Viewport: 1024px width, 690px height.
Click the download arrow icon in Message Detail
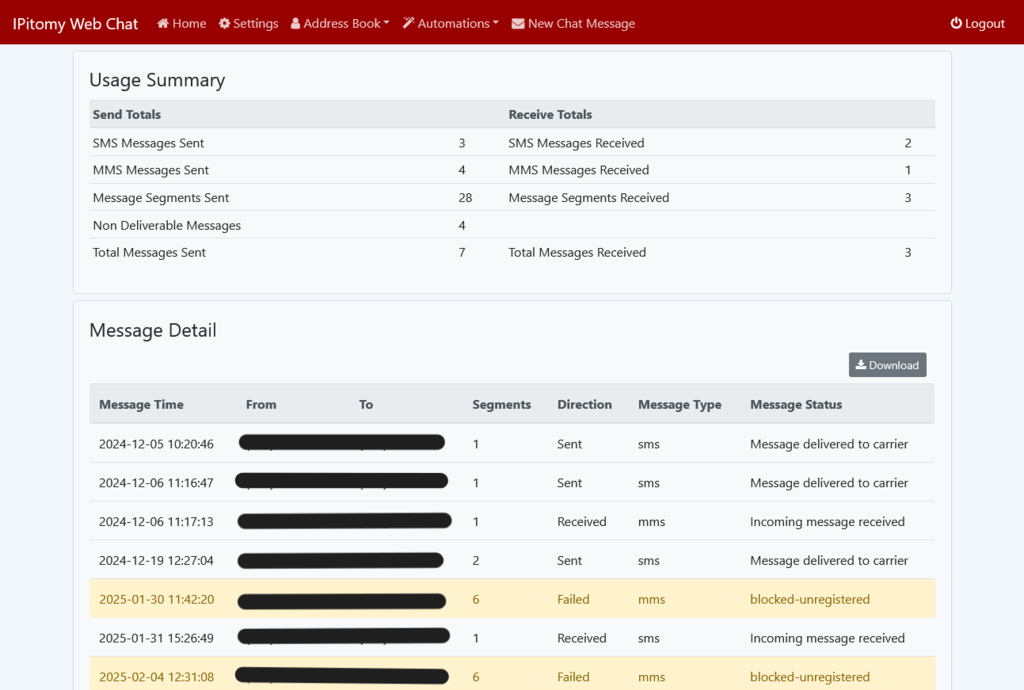point(861,365)
